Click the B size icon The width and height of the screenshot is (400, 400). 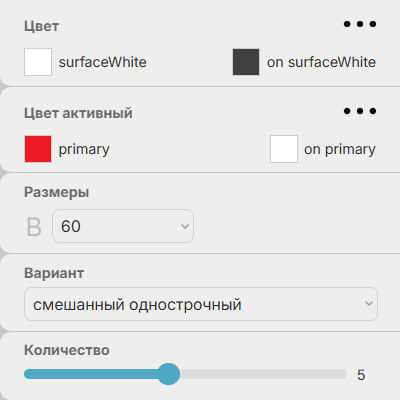click(34, 227)
